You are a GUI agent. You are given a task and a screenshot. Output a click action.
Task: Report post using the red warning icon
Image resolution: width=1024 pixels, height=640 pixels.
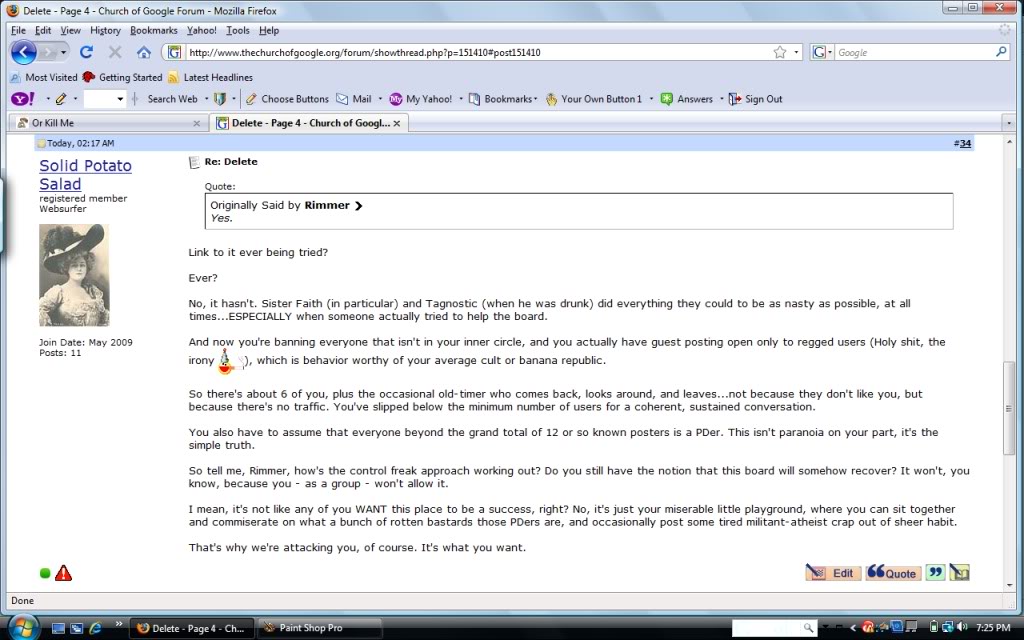[x=63, y=573]
